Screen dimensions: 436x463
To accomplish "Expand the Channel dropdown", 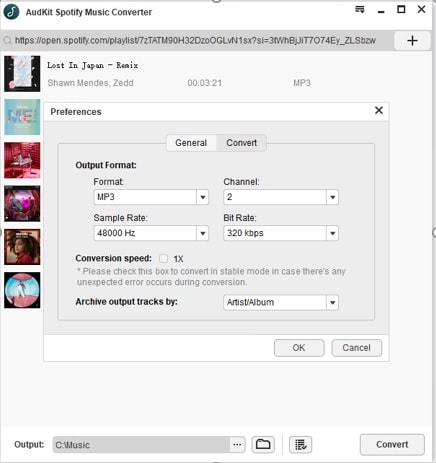I will tap(281, 197).
